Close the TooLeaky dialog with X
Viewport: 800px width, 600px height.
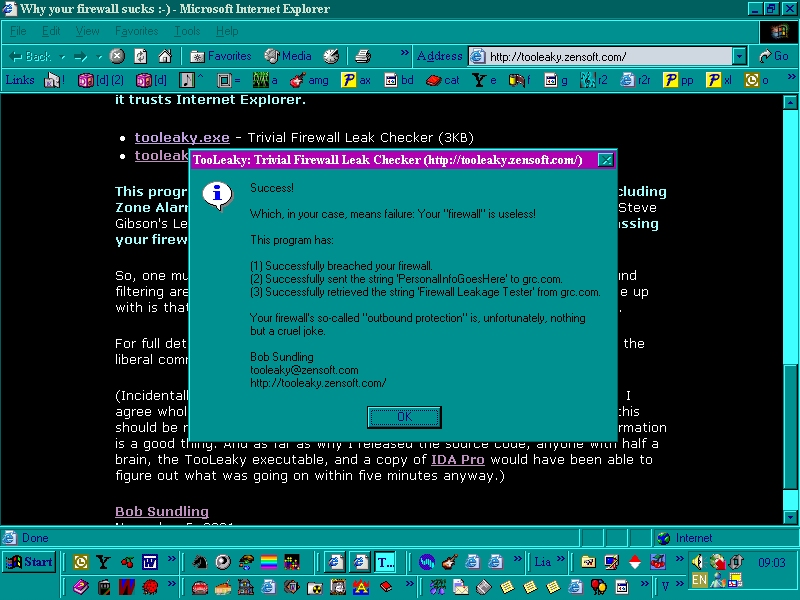pyautogui.click(x=605, y=160)
